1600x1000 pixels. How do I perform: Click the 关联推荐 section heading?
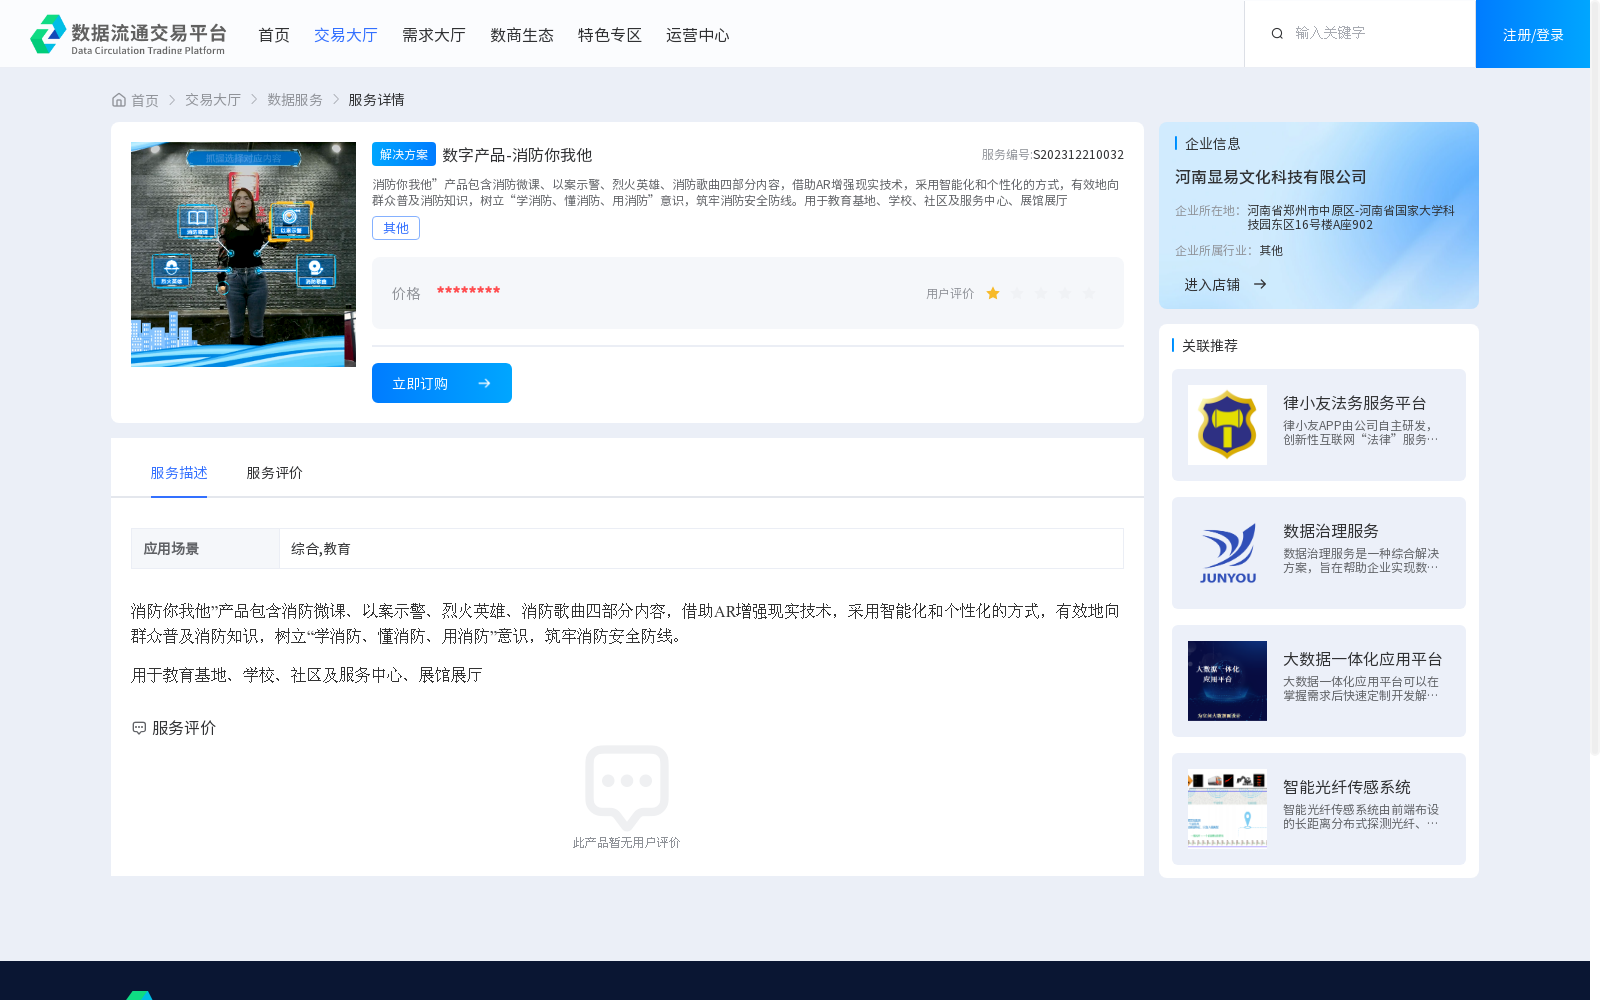tap(1210, 346)
